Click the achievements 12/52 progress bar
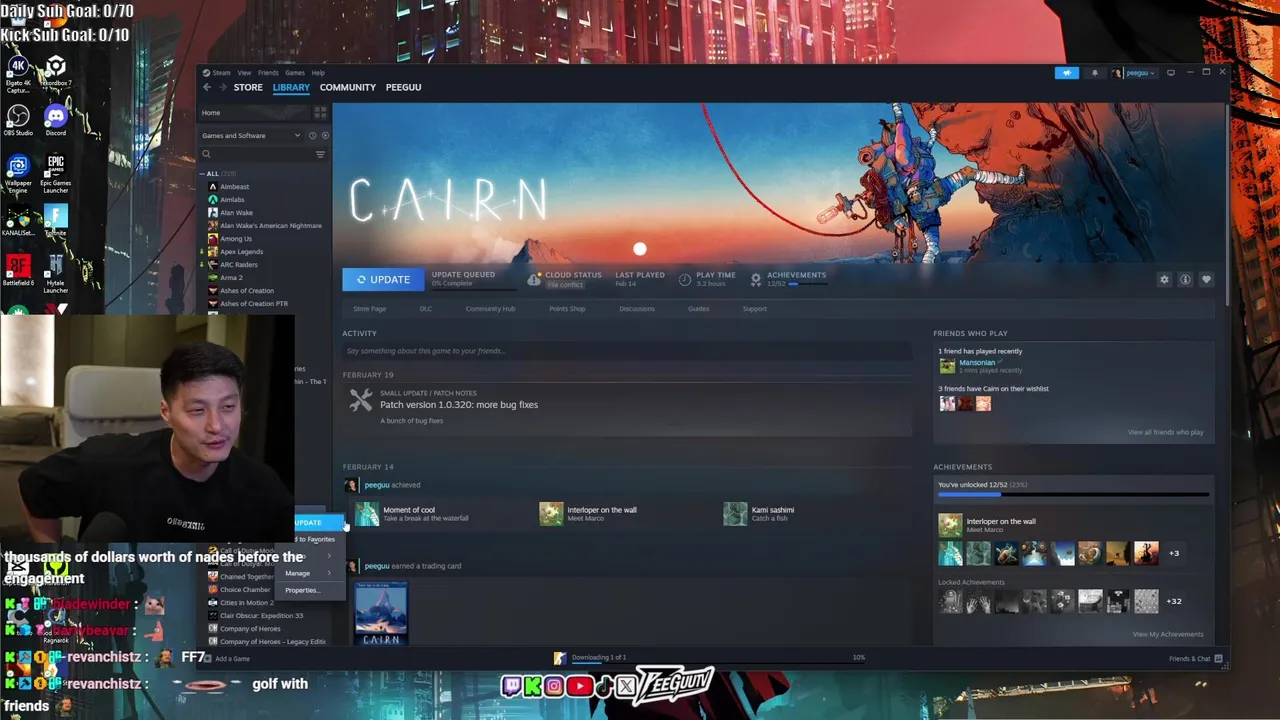The image size is (1280, 720). (810, 284)
